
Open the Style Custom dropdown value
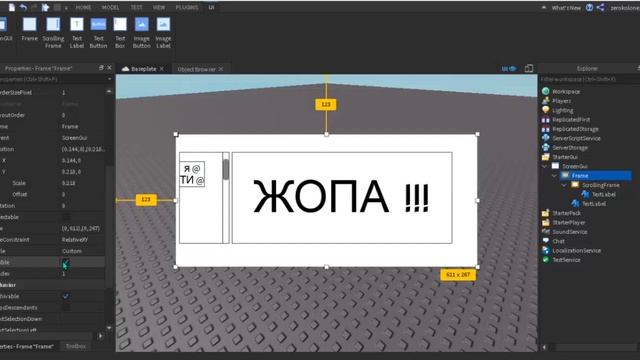click(82, 251)
